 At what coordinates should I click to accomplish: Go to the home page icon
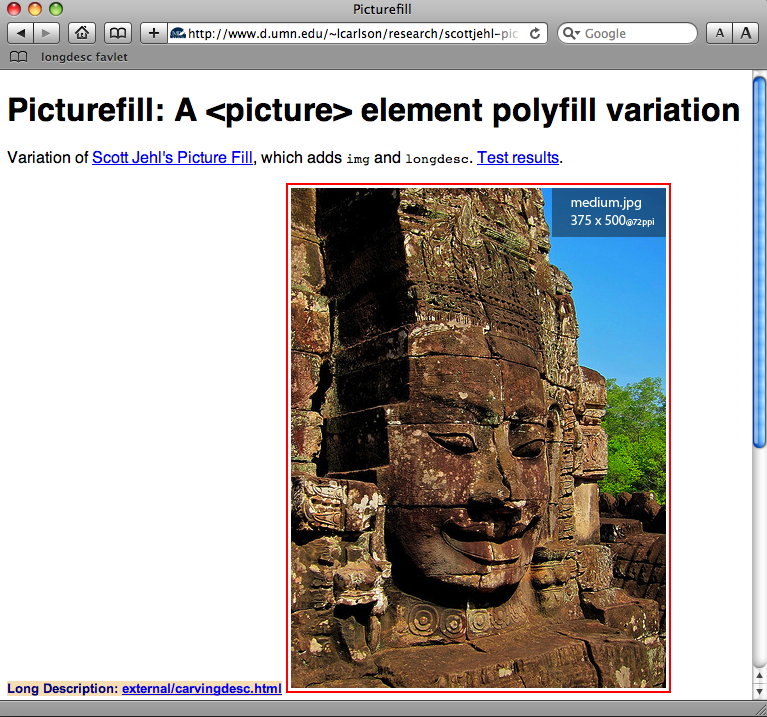pos(82,33)
